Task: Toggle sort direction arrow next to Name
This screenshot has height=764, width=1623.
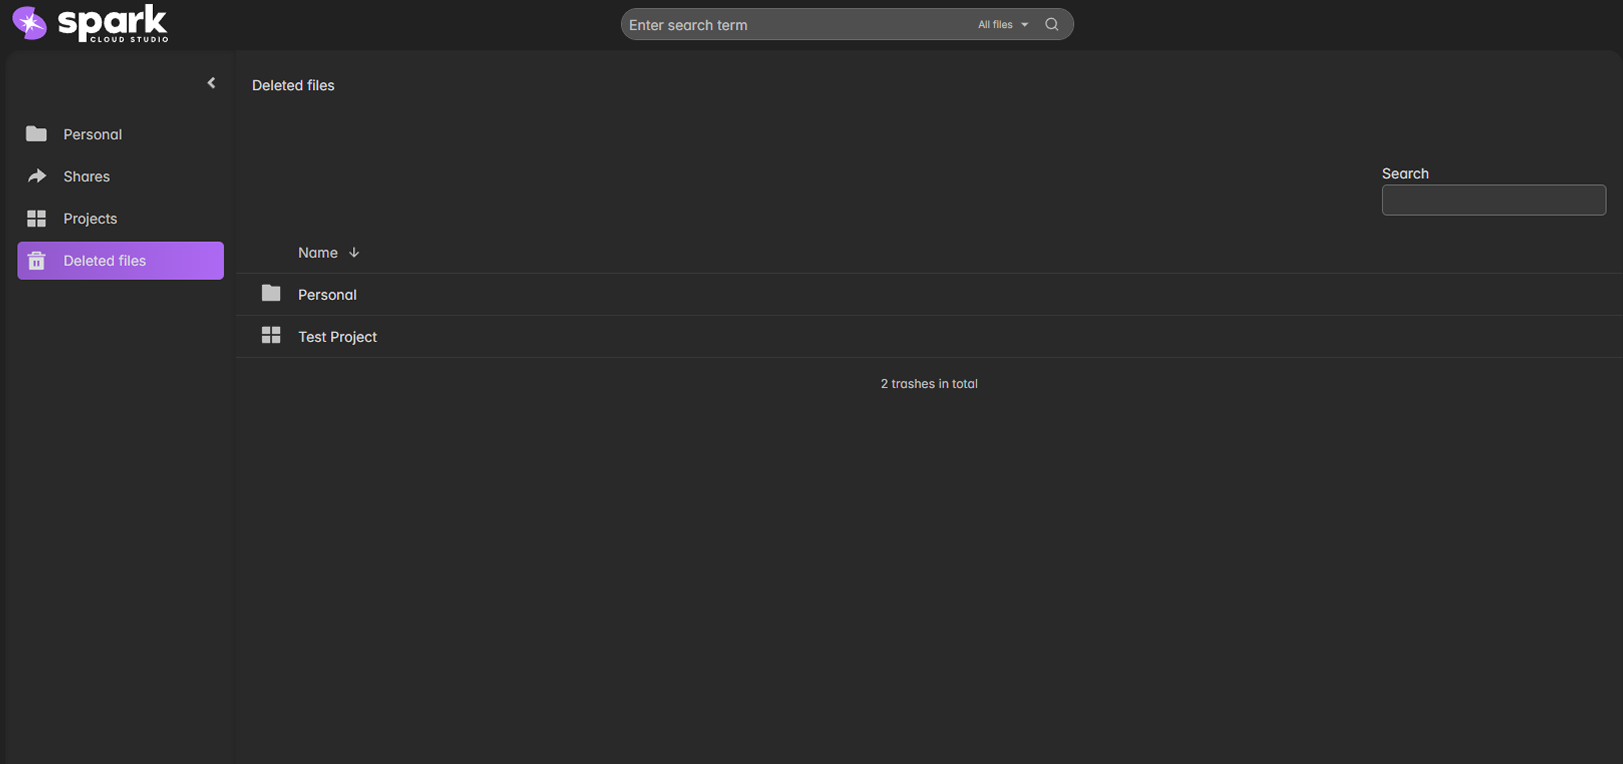Action: tap(354, 253)
